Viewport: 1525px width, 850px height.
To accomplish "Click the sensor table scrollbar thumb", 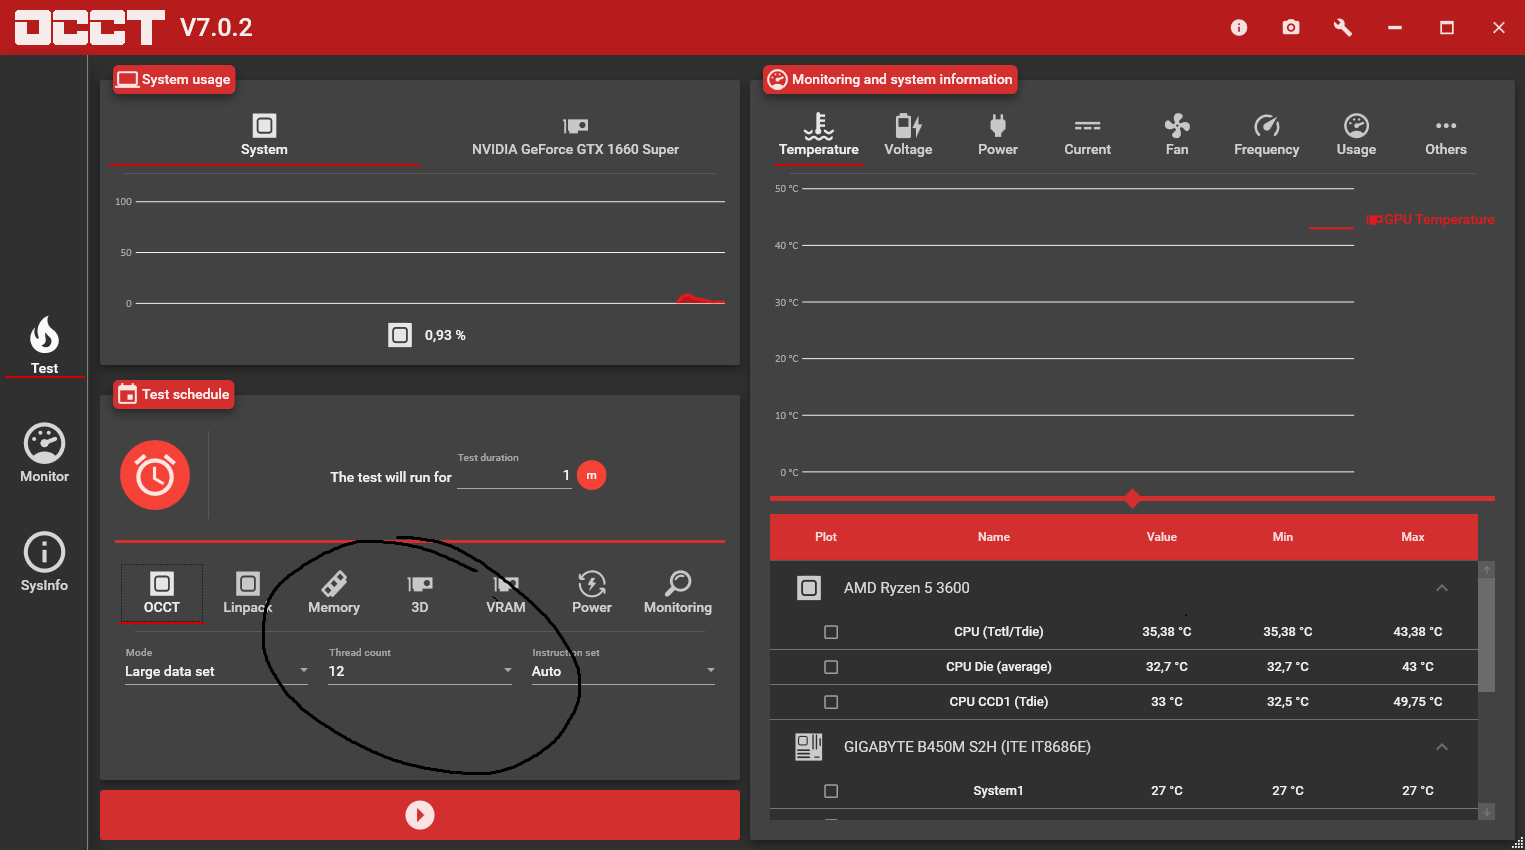I will coord(1487,635).
